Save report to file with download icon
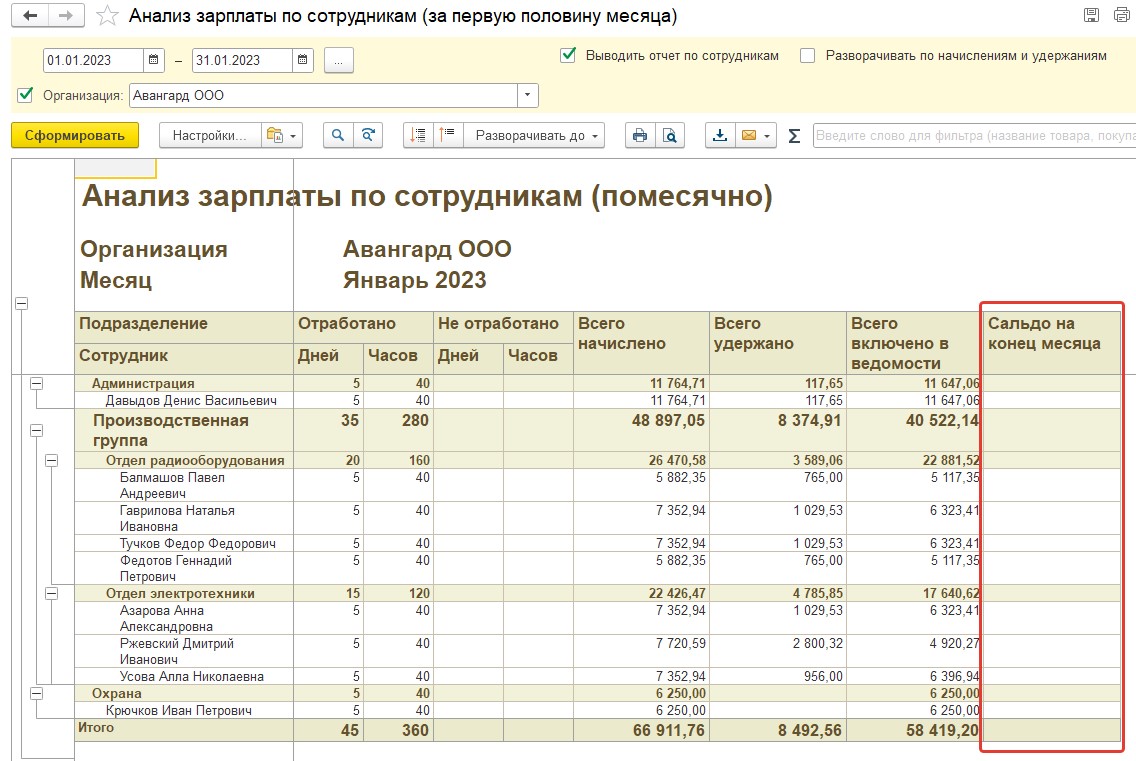The image size is (1136, 761). [x=720, y=136]
